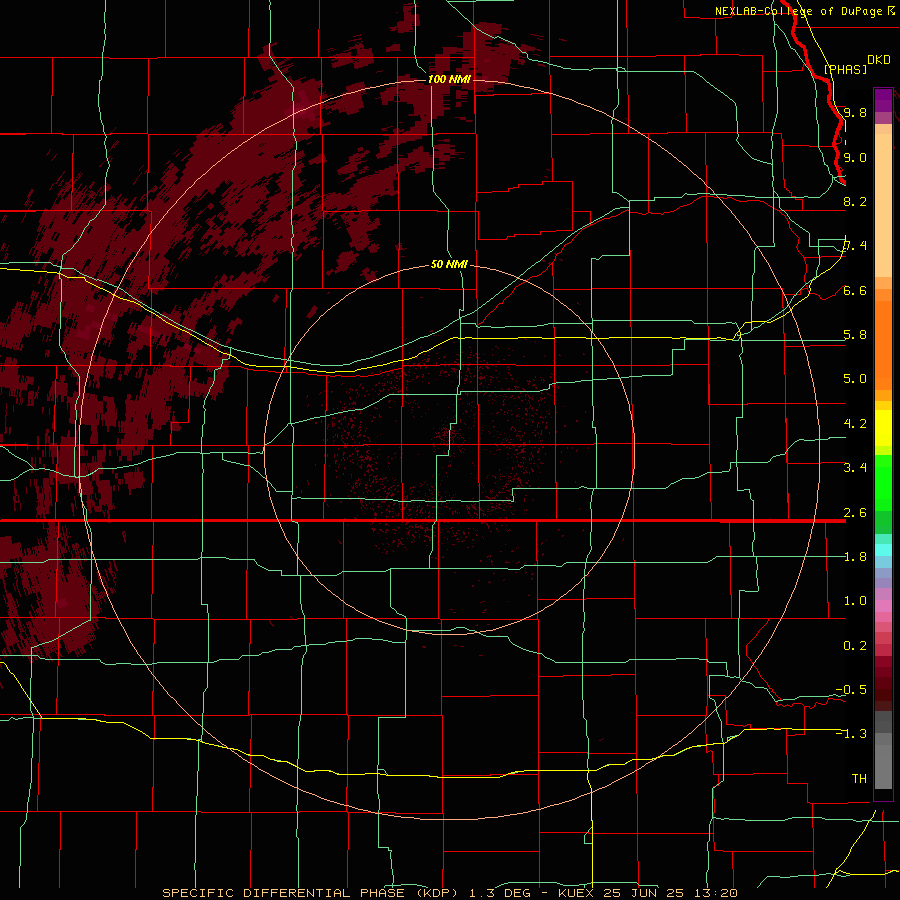Click the 1.8 legend value
Viewport: 900px width, 900px height.
(855, 557)
